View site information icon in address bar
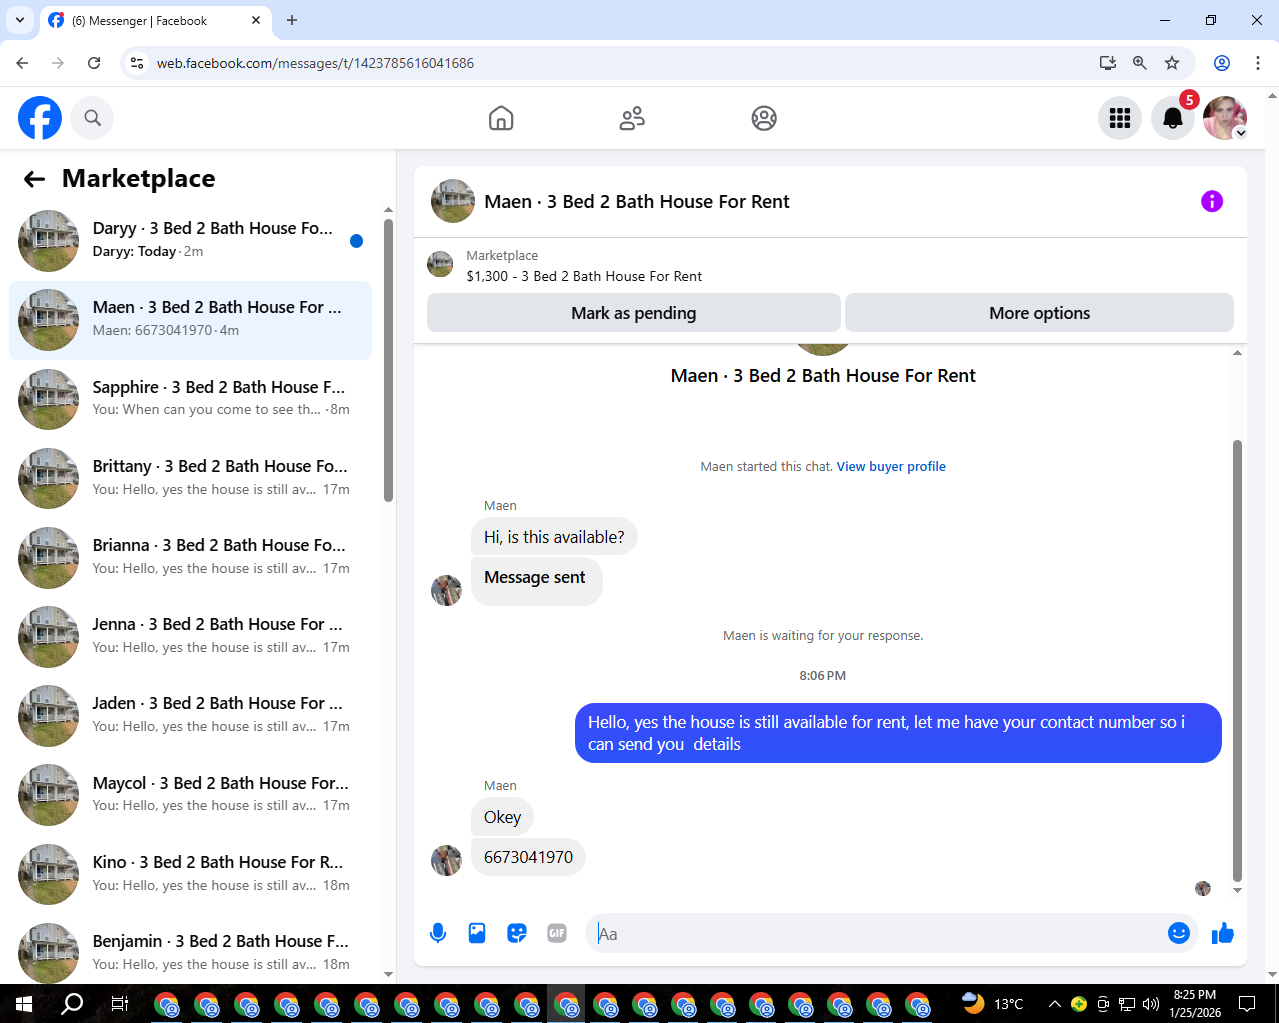 [x=138, y=63]
